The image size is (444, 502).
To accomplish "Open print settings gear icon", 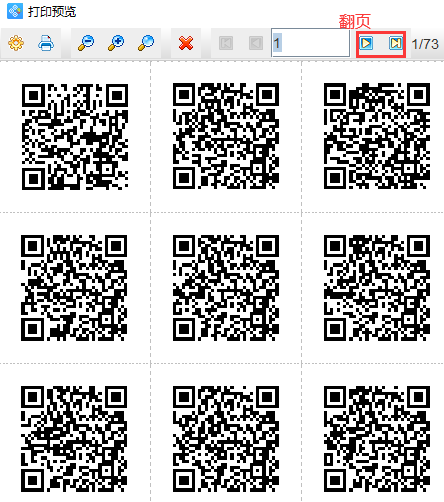I will click(x=16, y=43).
